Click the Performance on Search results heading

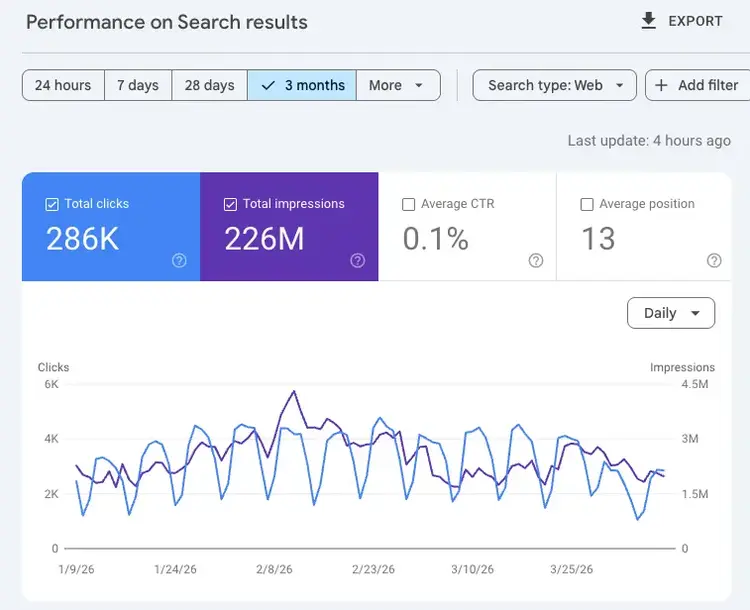point(166,22)
